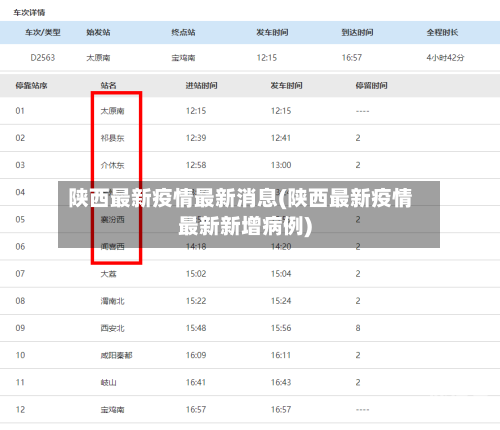Image resolution: width=500 pixels, height=430 pixels.
Task: Select the 停靠站序 column header
Action: point(31,86)
